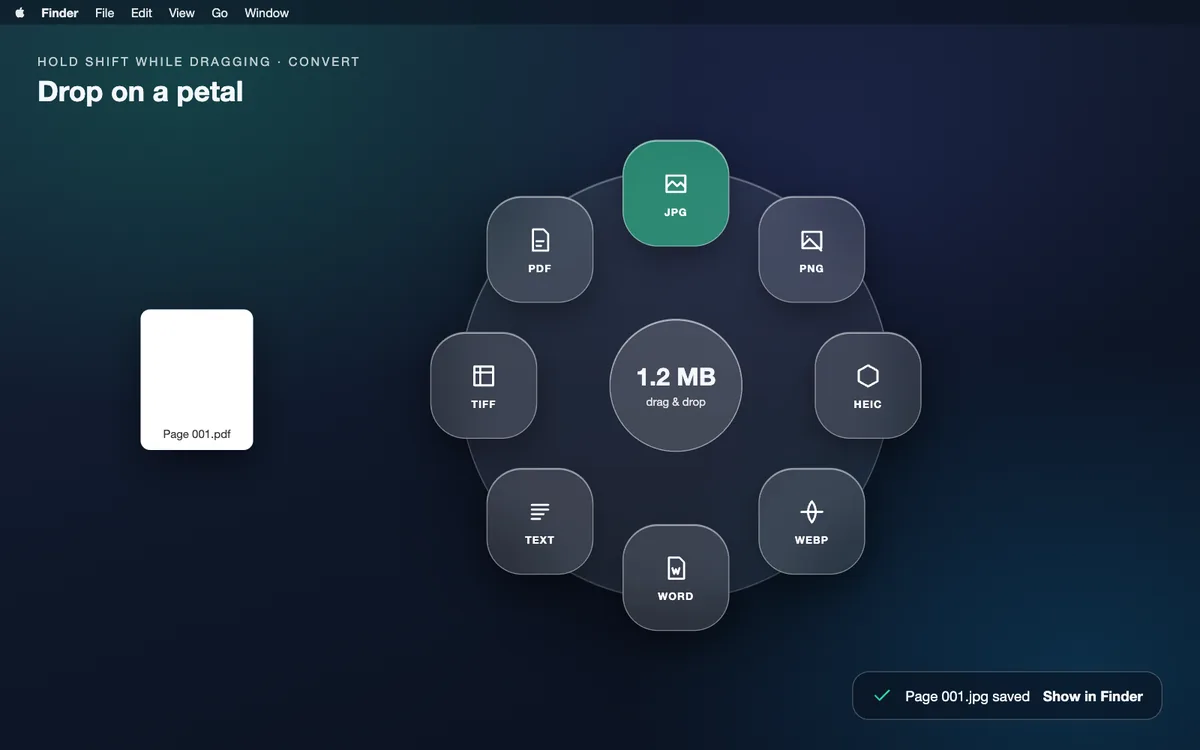Image resolution: width=1200 pixels, height=750 pixels.
Task: Select the WEBP conversion petal
Action: 812,521
